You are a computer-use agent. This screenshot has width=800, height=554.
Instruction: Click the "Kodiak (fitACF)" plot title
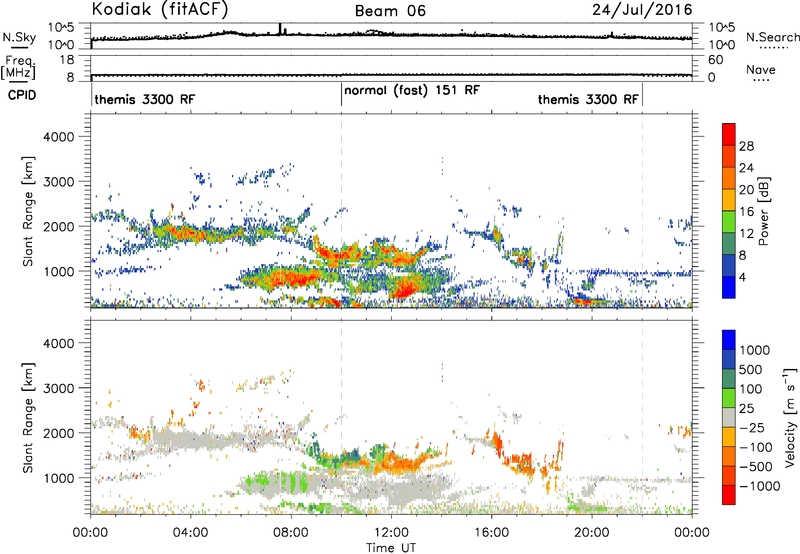click(x=160, y=9)
